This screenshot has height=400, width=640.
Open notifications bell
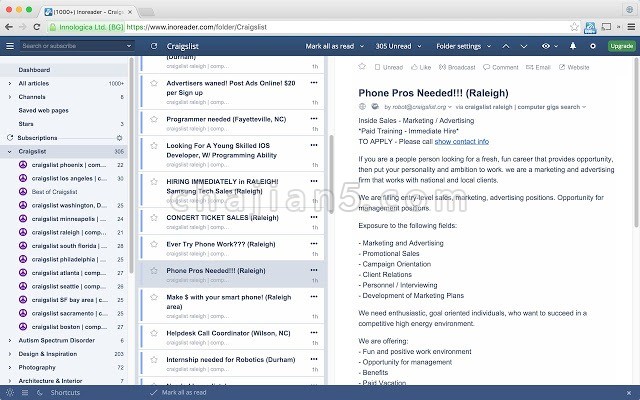click(573, 46)
